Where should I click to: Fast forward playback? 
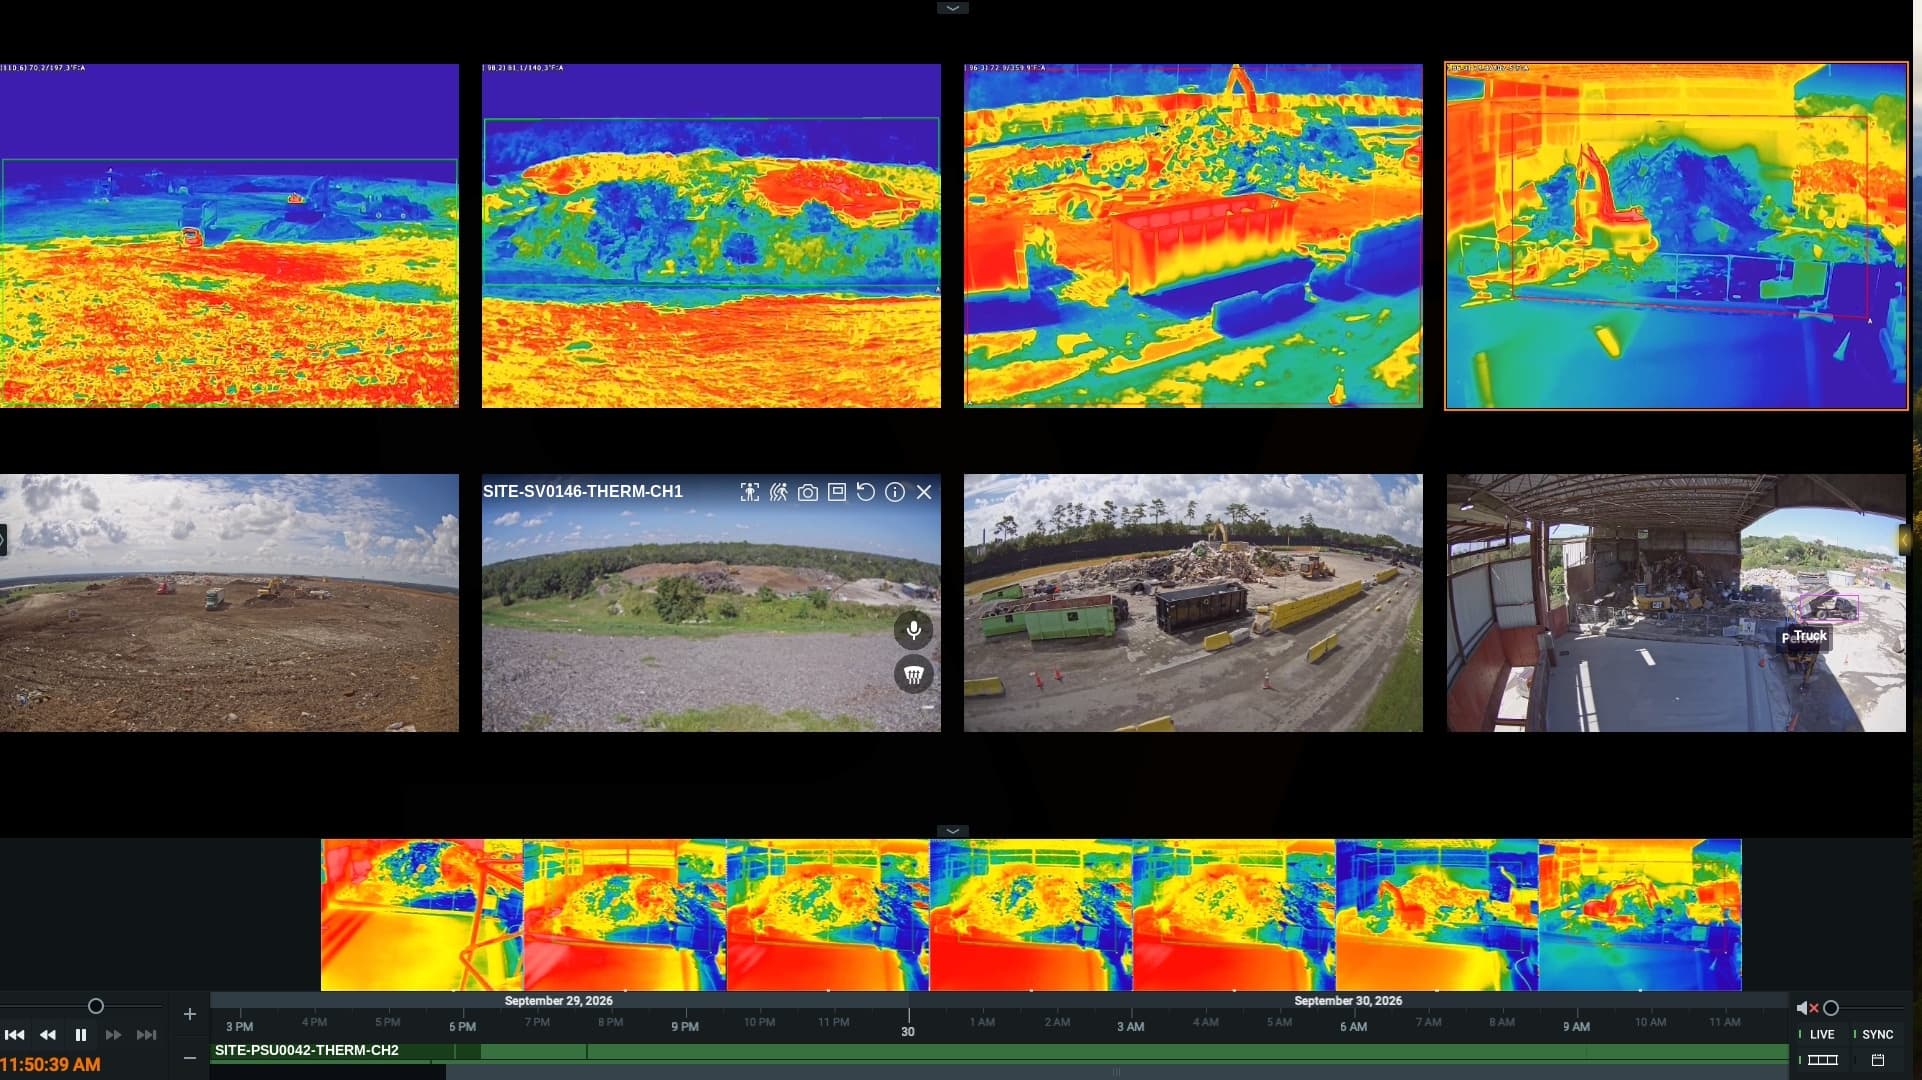[x=113, y=1035]
